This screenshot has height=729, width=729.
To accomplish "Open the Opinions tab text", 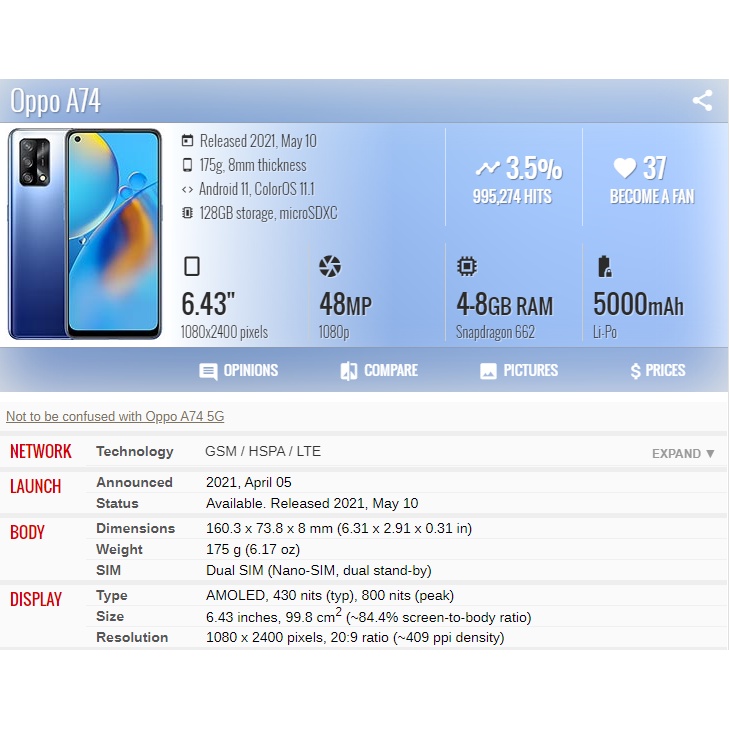I will coord(251,370).
